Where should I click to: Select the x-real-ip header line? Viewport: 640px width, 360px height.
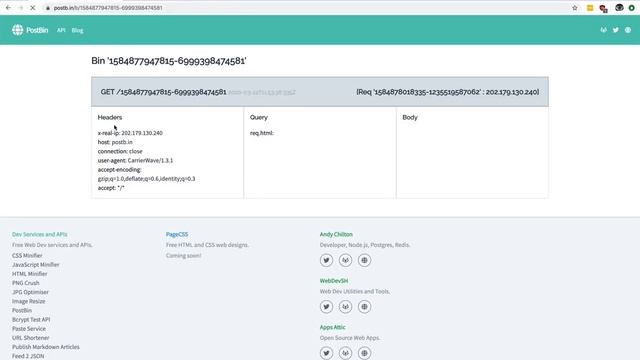[x=130, y=133]
